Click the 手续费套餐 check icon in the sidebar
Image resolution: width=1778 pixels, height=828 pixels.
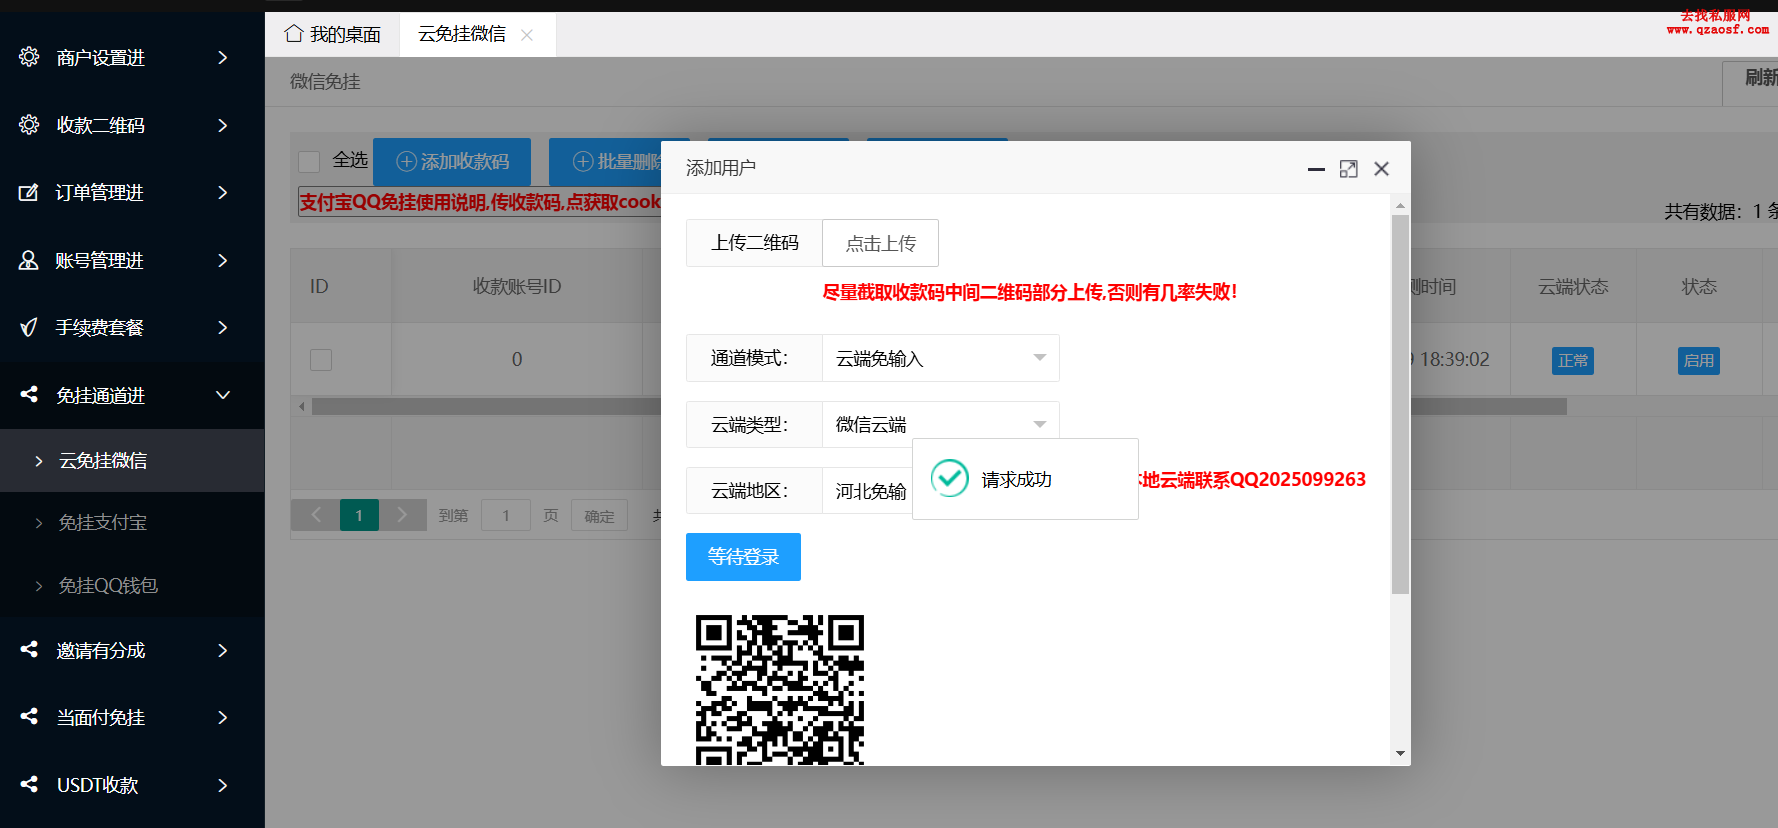click(x=29, y=327)
